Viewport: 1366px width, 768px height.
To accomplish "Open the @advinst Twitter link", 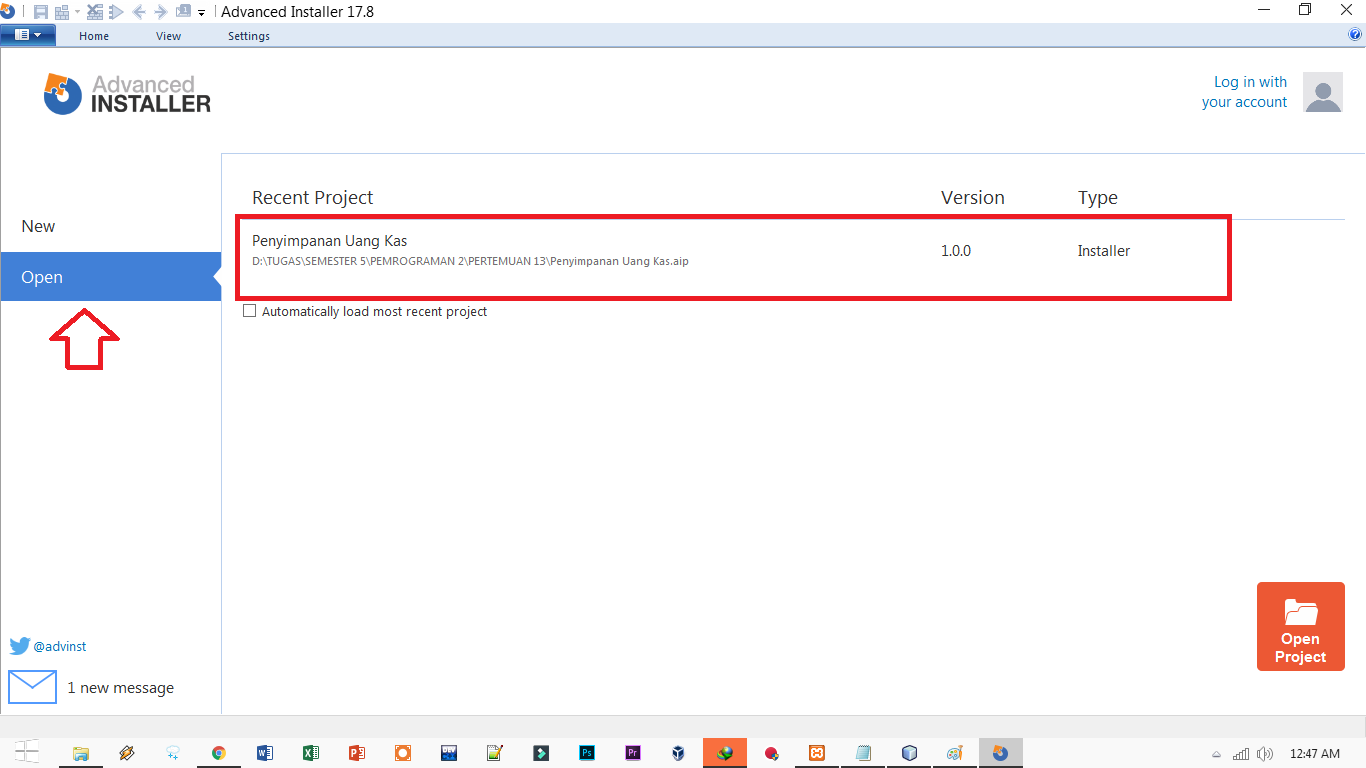I will coord(60,647).
